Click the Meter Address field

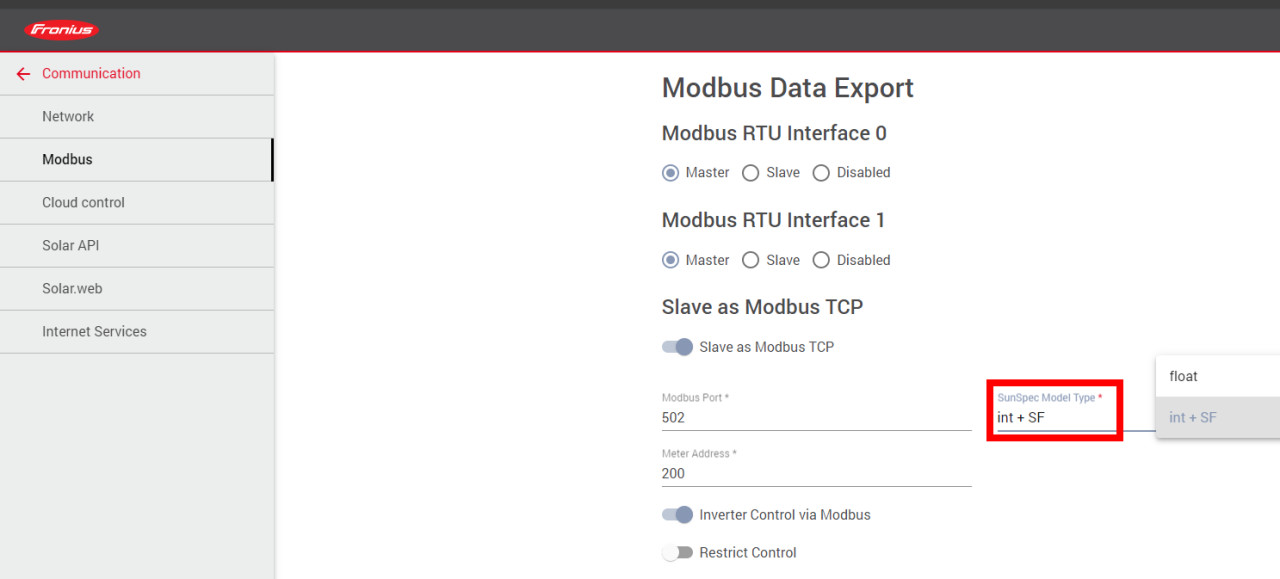(815, 474)
